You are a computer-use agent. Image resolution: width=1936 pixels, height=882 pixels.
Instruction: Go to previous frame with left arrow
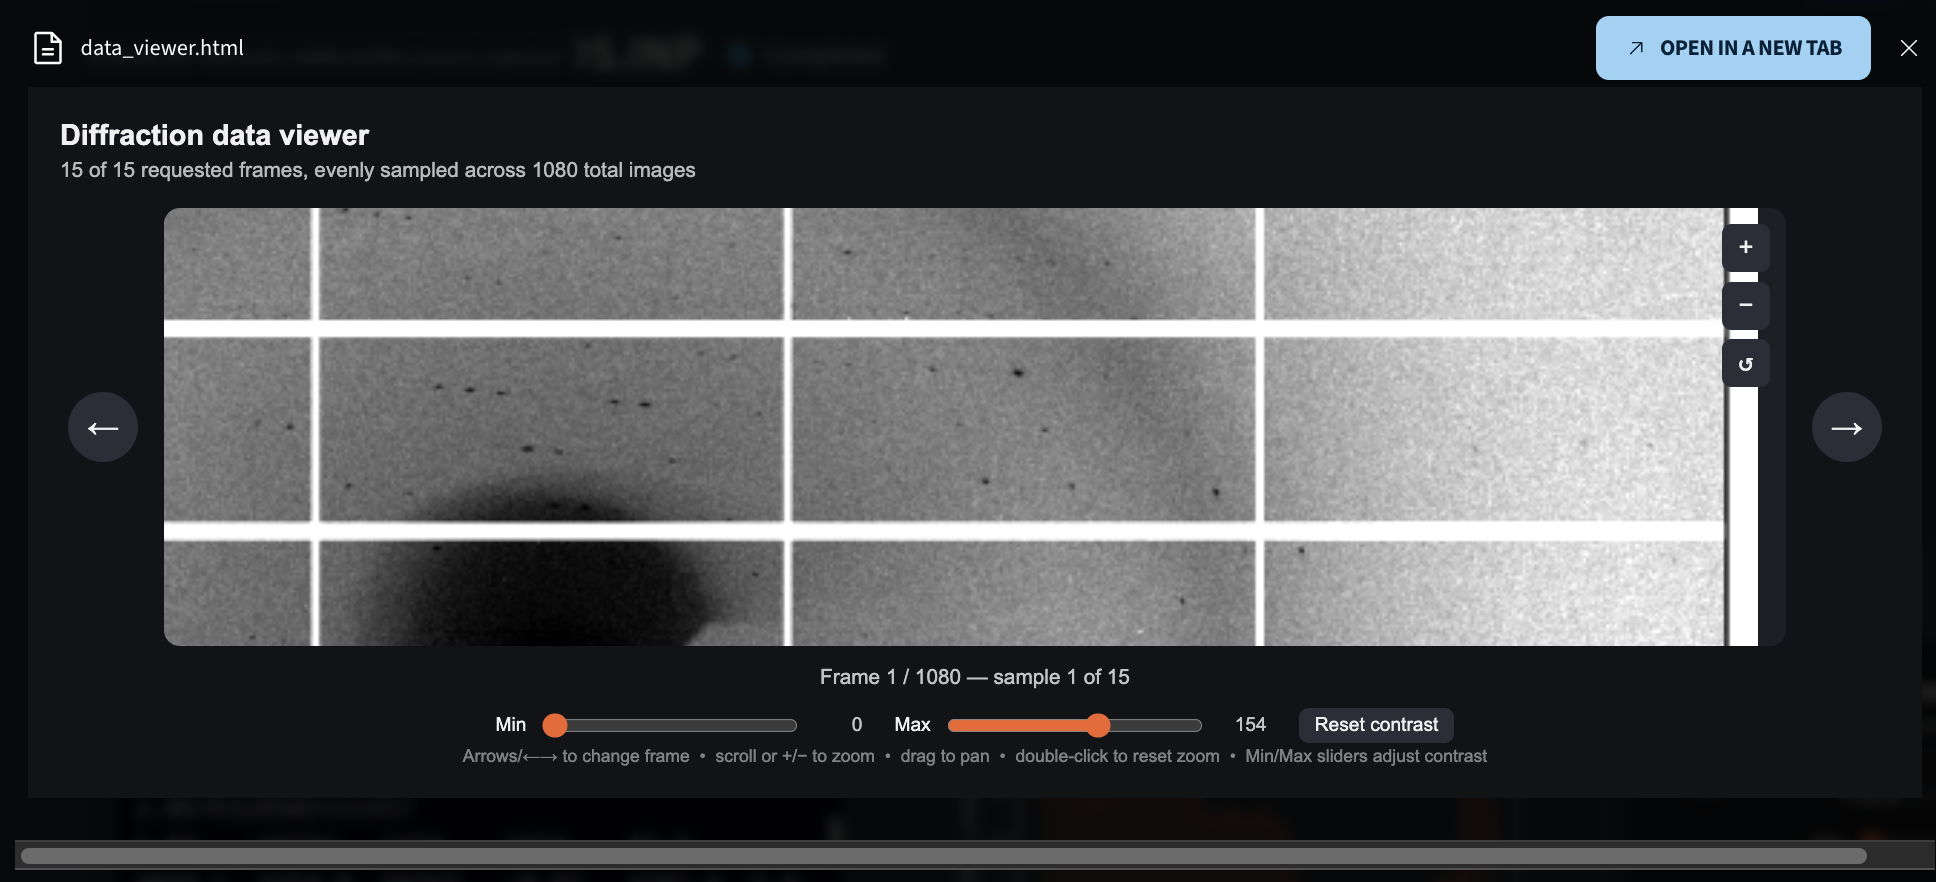[103, 427]
